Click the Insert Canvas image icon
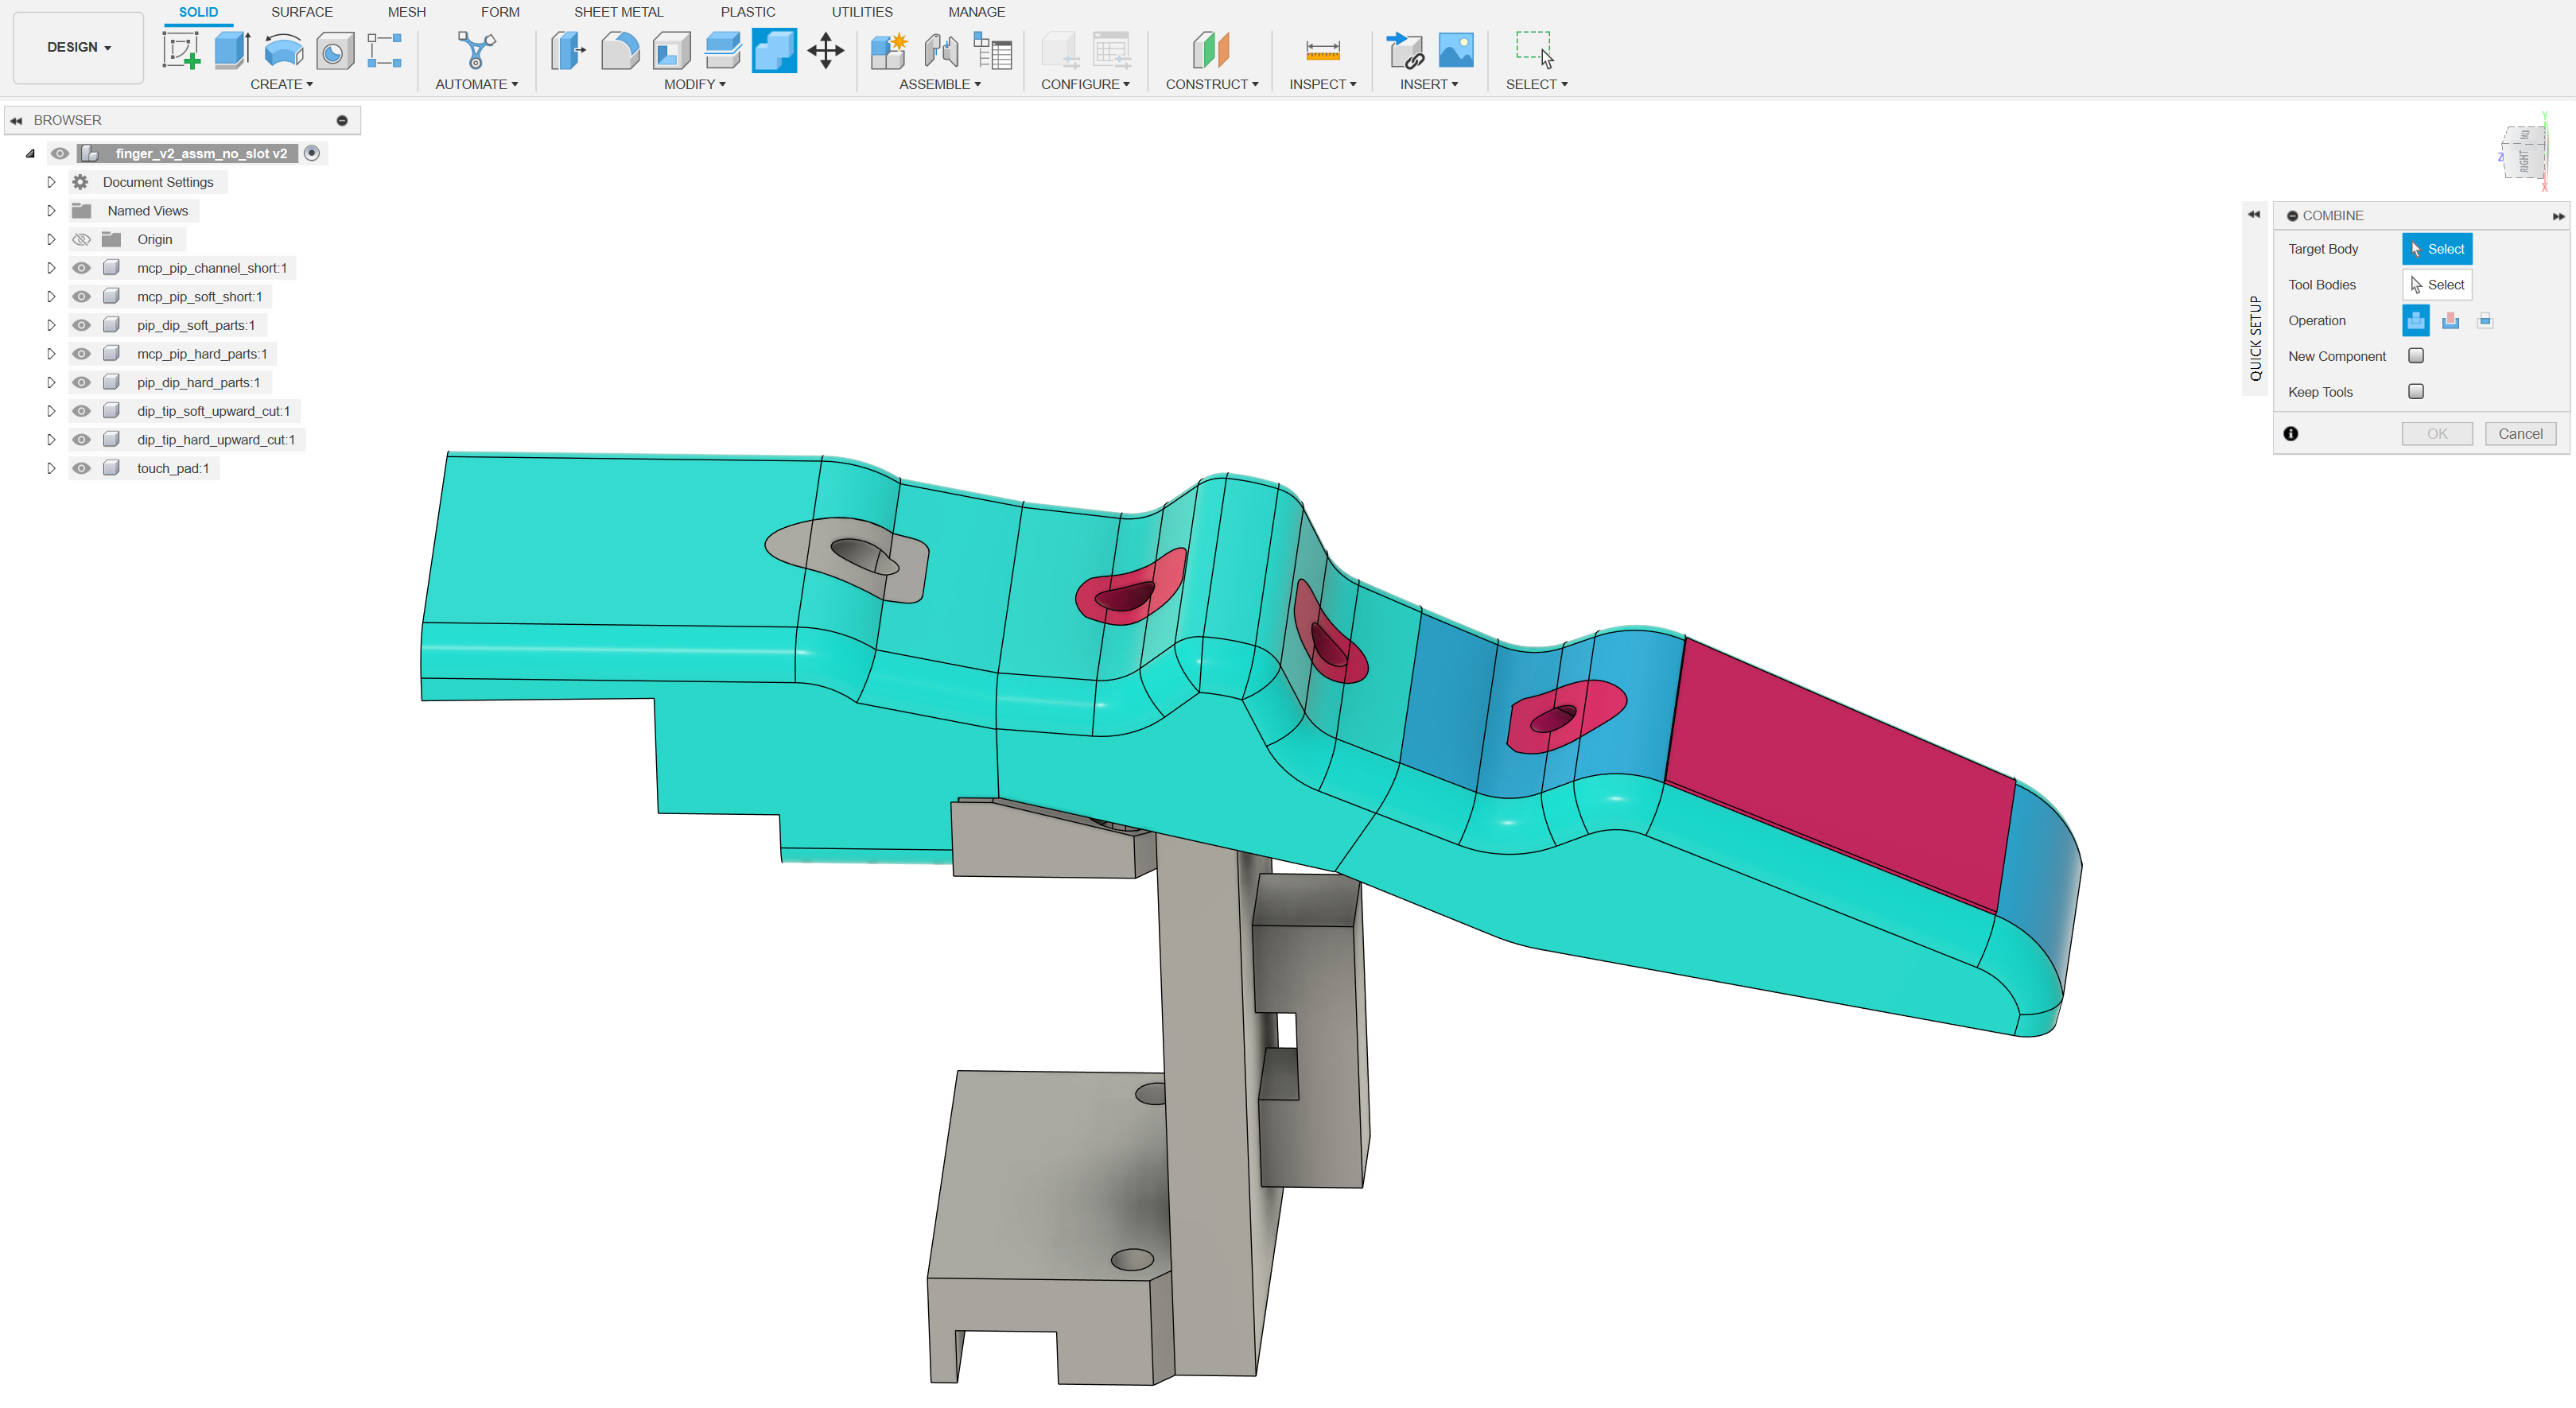Screen dimensions: 2576x1408 tap(1456, 50)
